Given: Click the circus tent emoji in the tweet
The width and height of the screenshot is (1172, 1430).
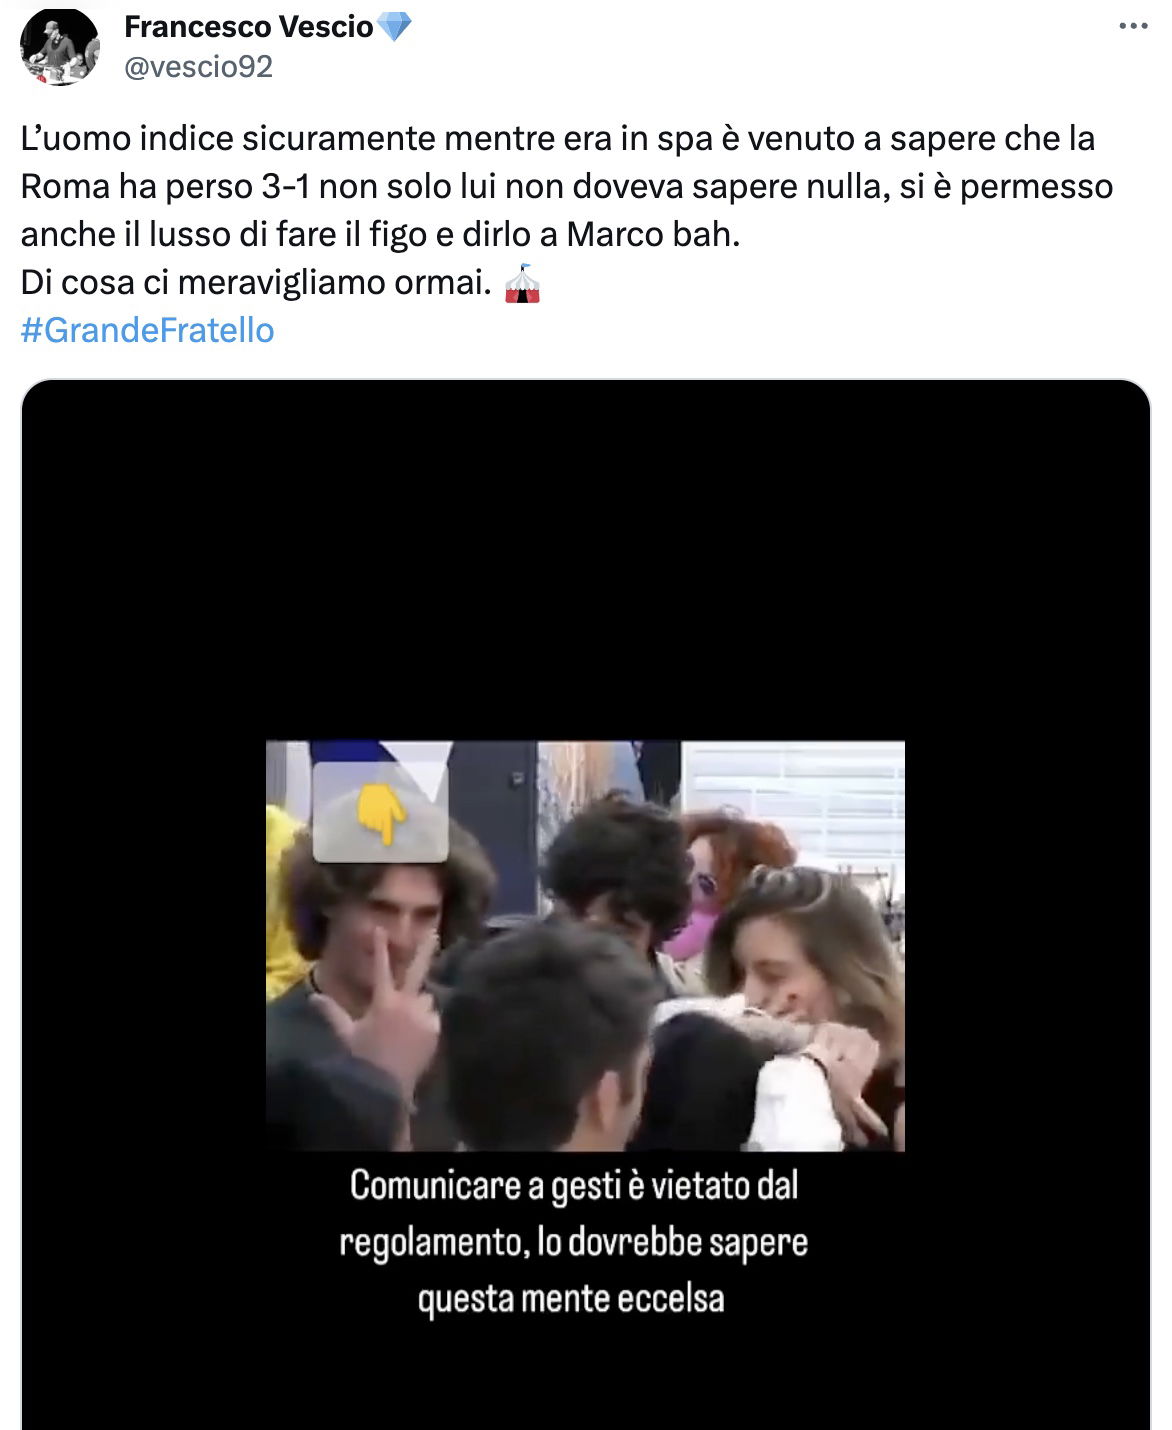Looking at the screenshot, I should 522,283.
